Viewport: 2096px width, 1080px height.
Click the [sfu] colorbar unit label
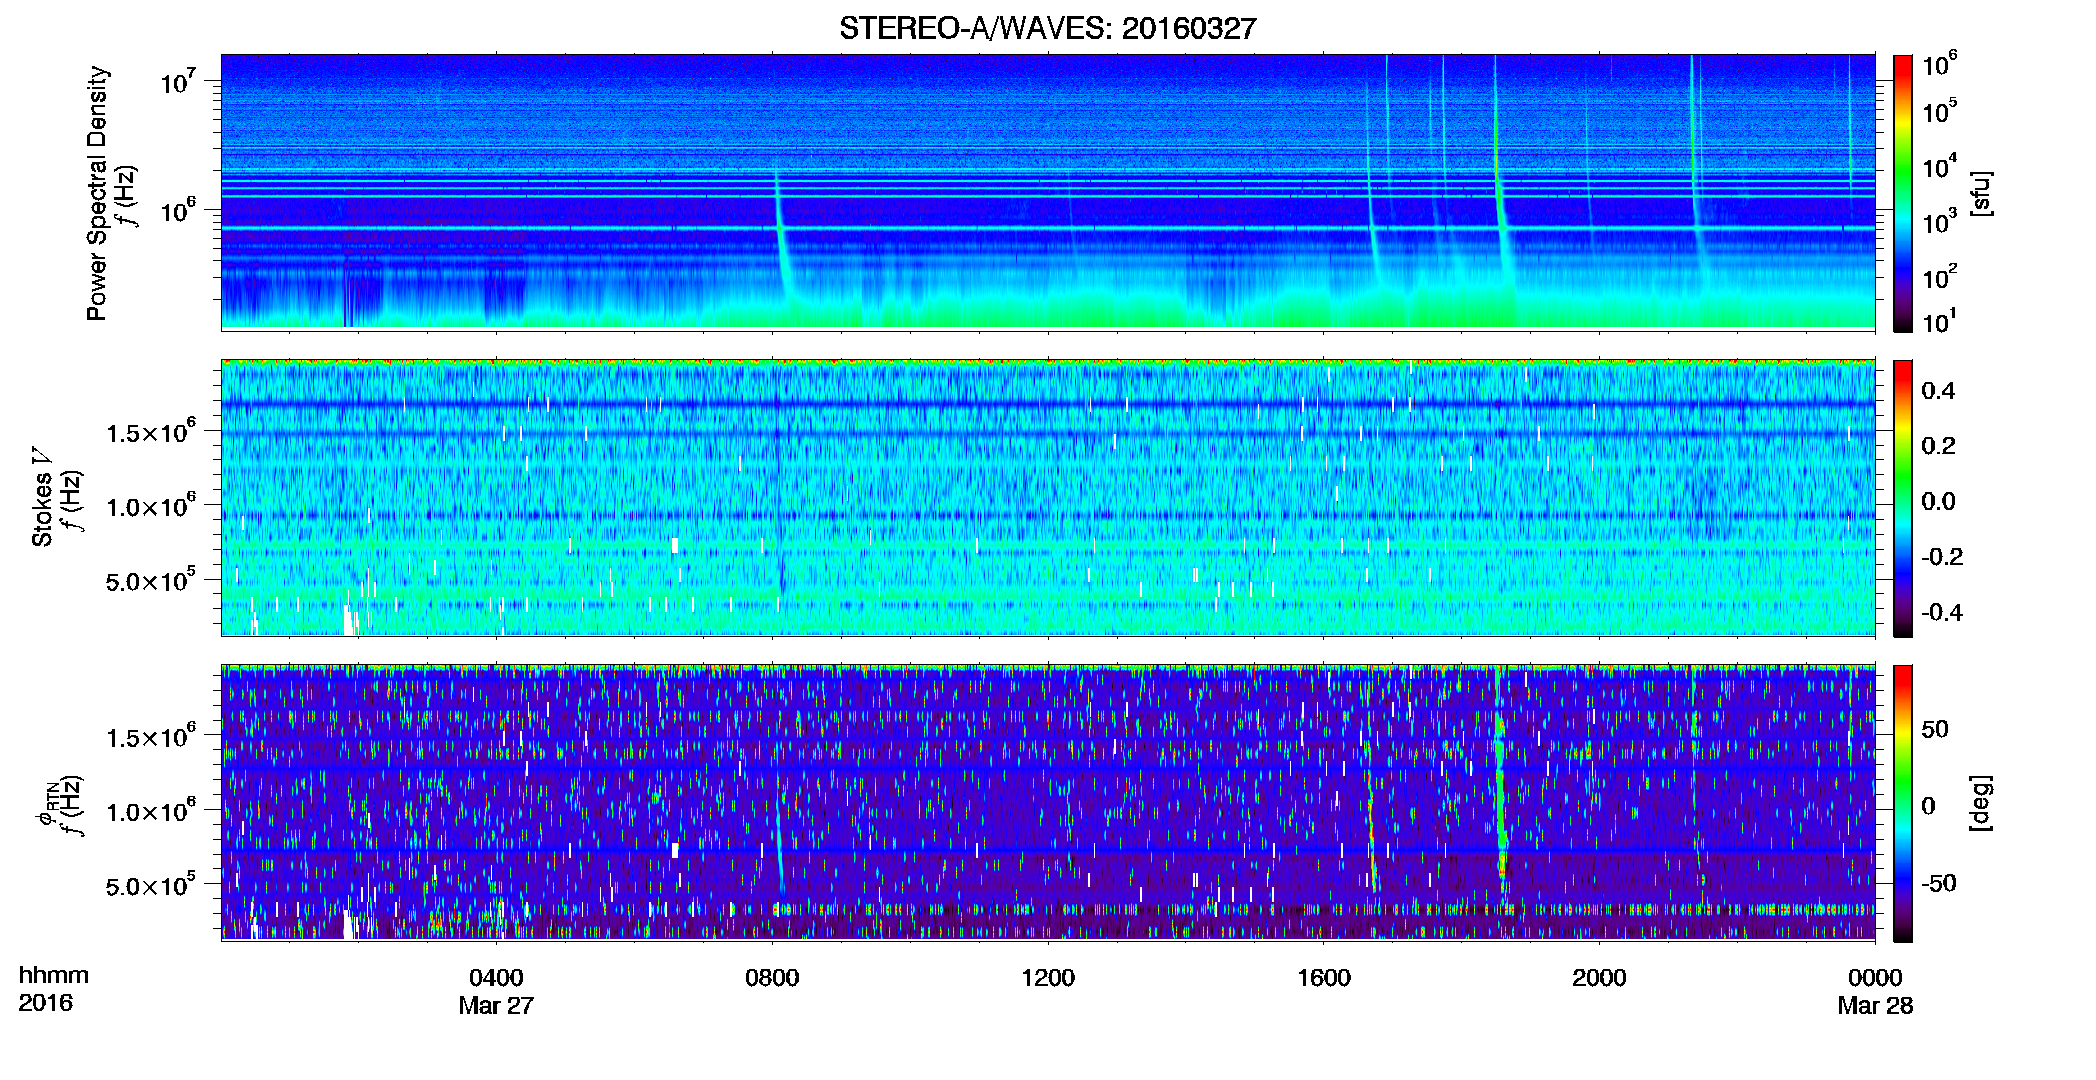click(x=1981, y=193)
